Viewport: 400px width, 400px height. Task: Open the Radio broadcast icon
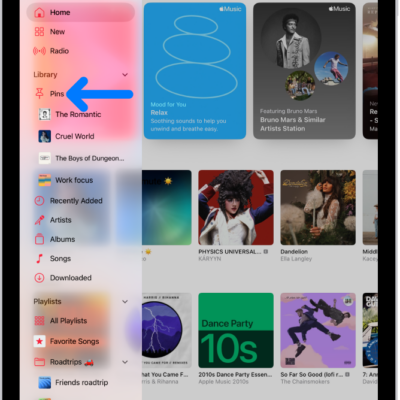pos(39,51)
